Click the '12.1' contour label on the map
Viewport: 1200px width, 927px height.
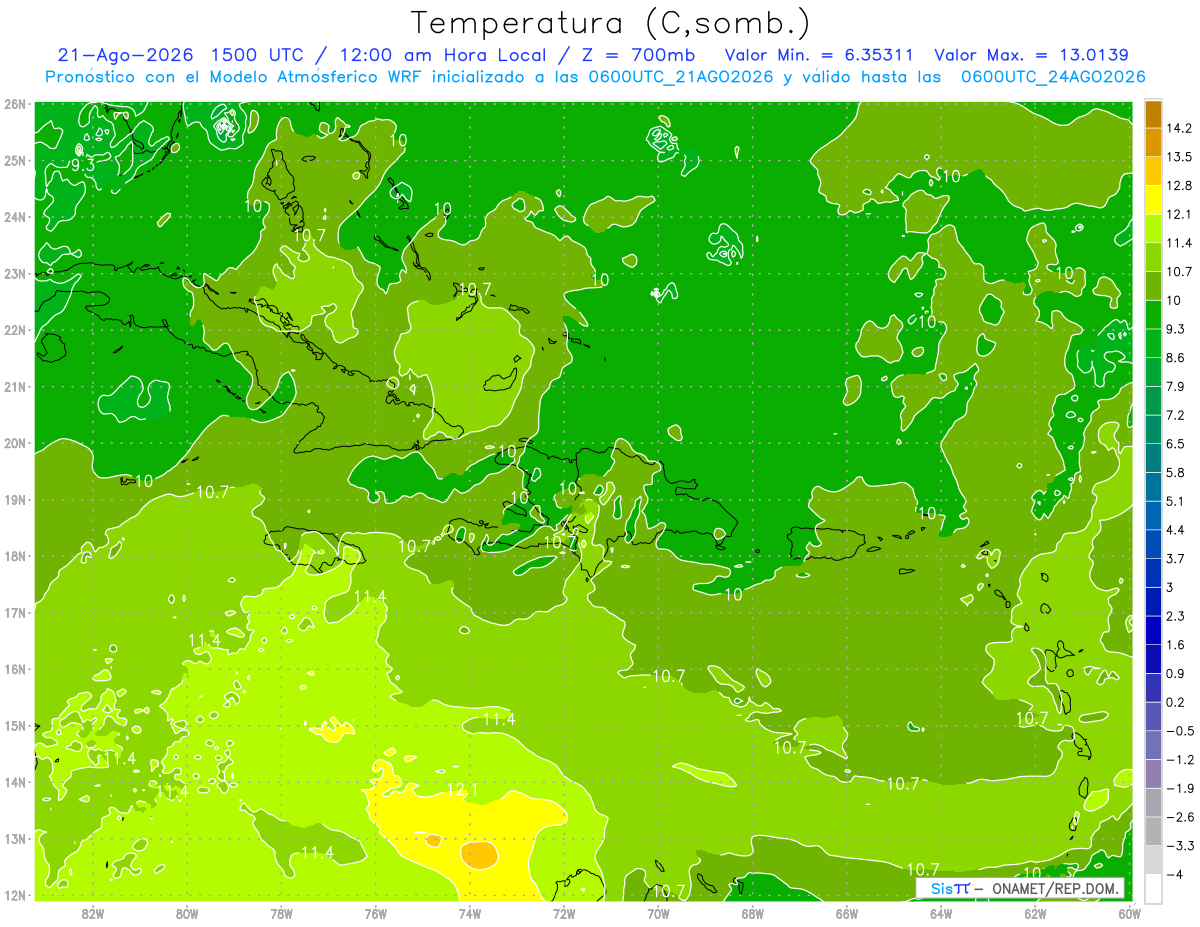[x=462, y=790]
